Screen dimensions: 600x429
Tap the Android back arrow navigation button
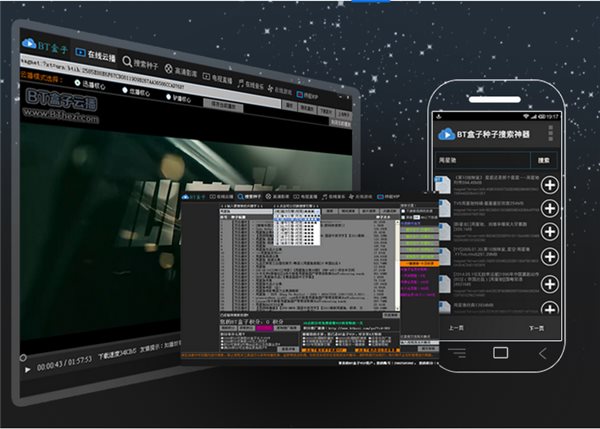pos(543,353)
